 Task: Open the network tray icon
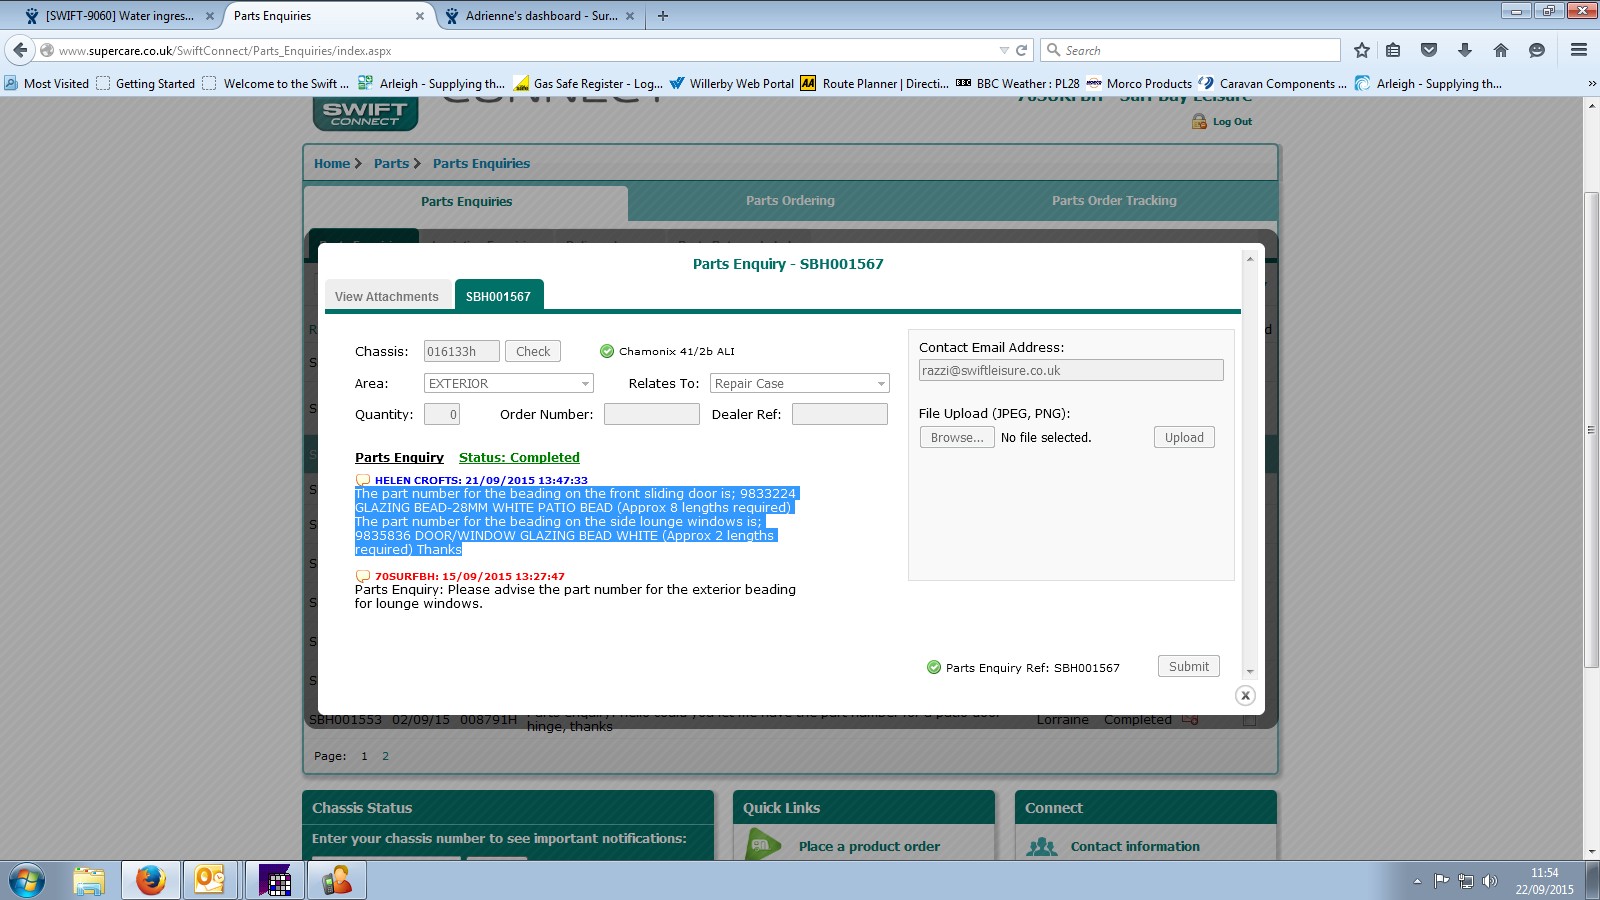pyautogui.click(x=1466, y=881)
